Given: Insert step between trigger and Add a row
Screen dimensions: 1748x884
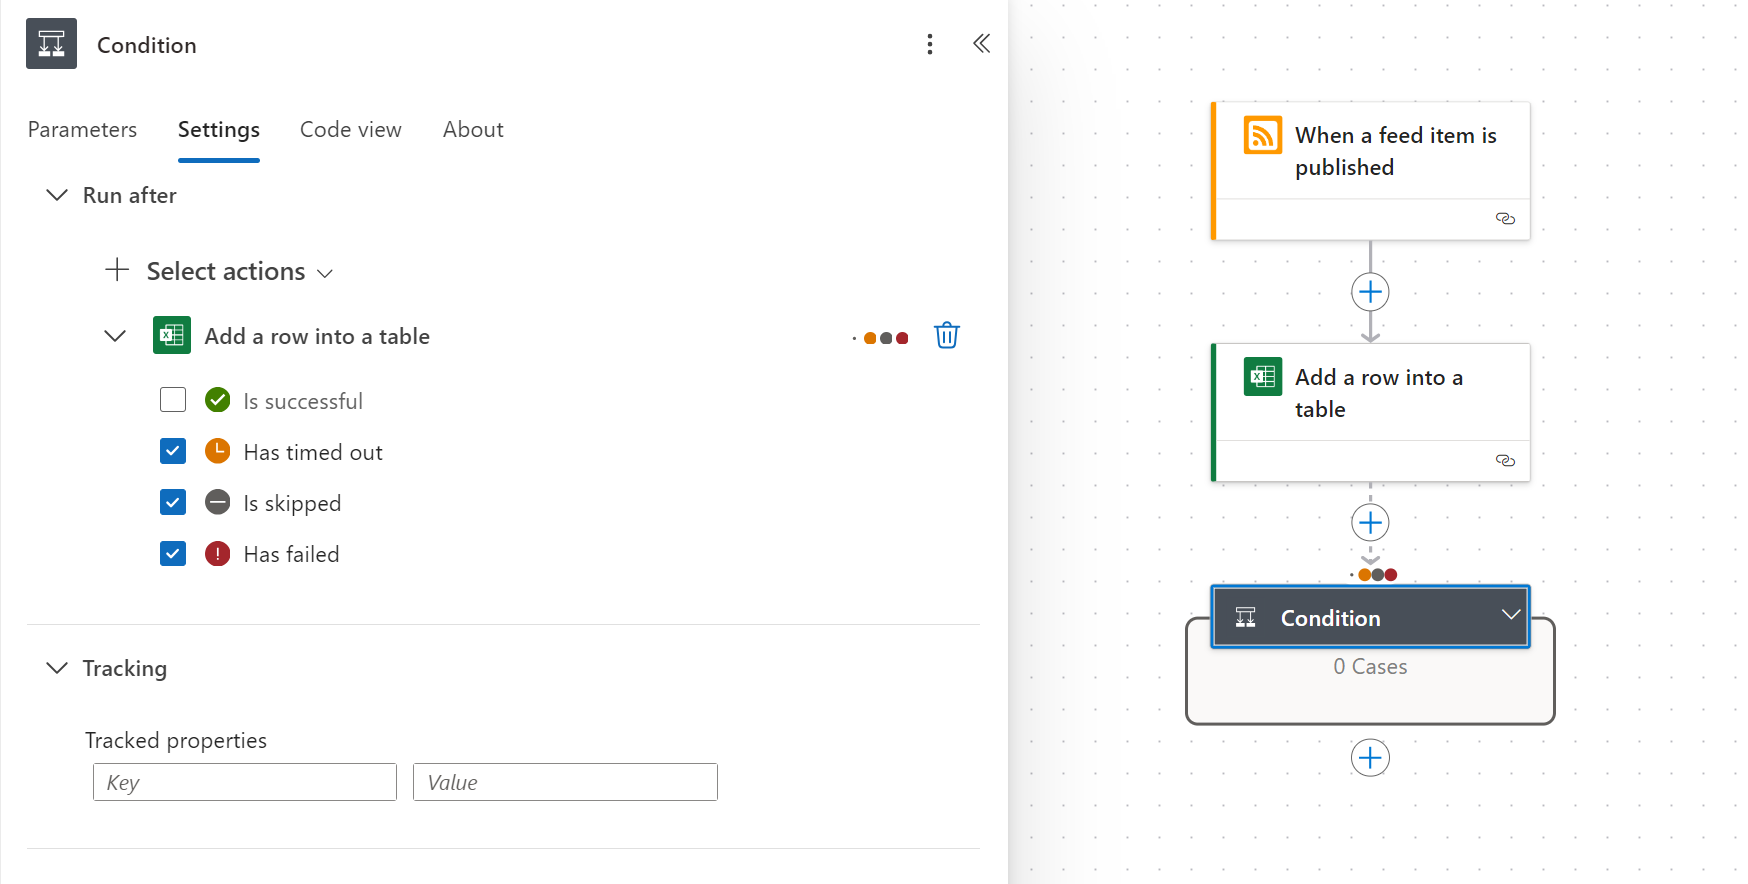Looking at the screenshot, I should tap(1370, 292).
